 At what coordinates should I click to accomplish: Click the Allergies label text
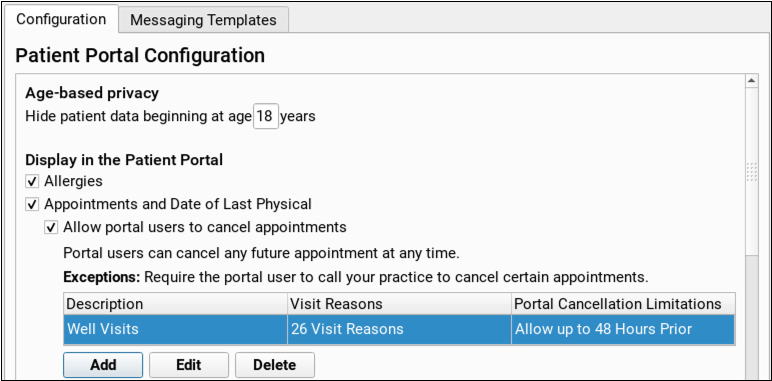(73, 181)
